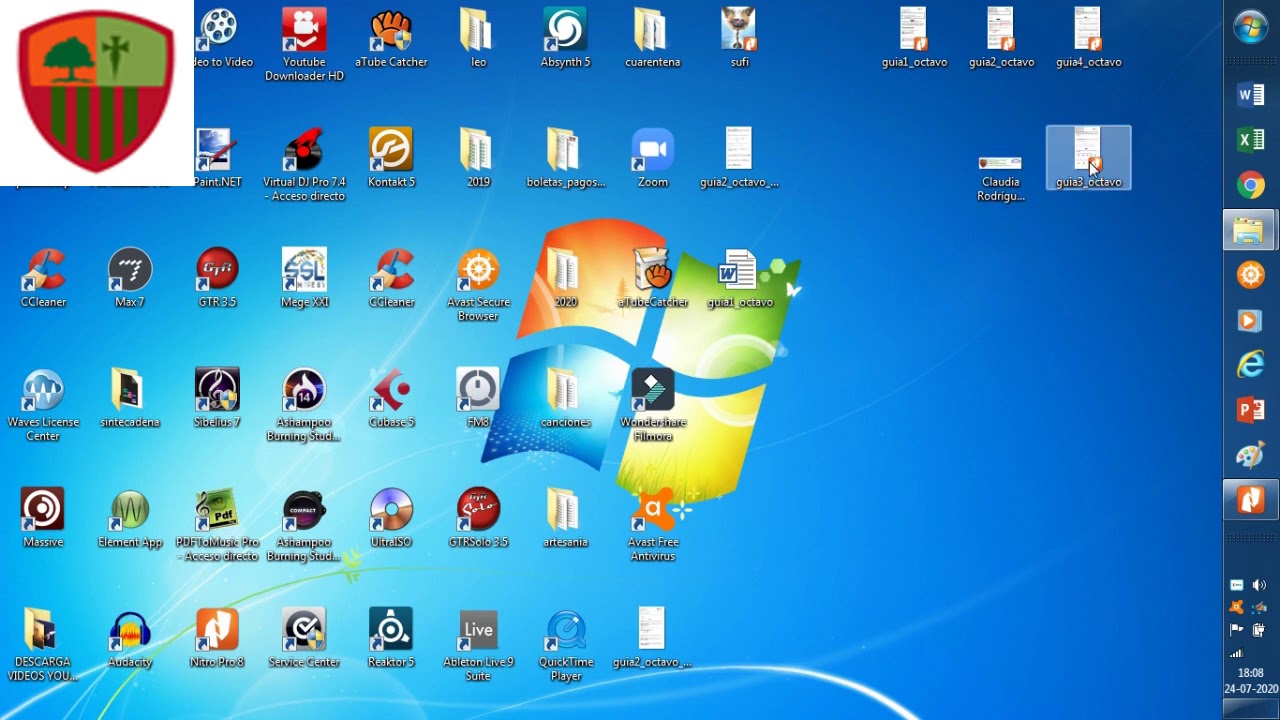Open Word from the taskbar
Viewport: 1280px width, 720px height.
[x=1251, y=95]
